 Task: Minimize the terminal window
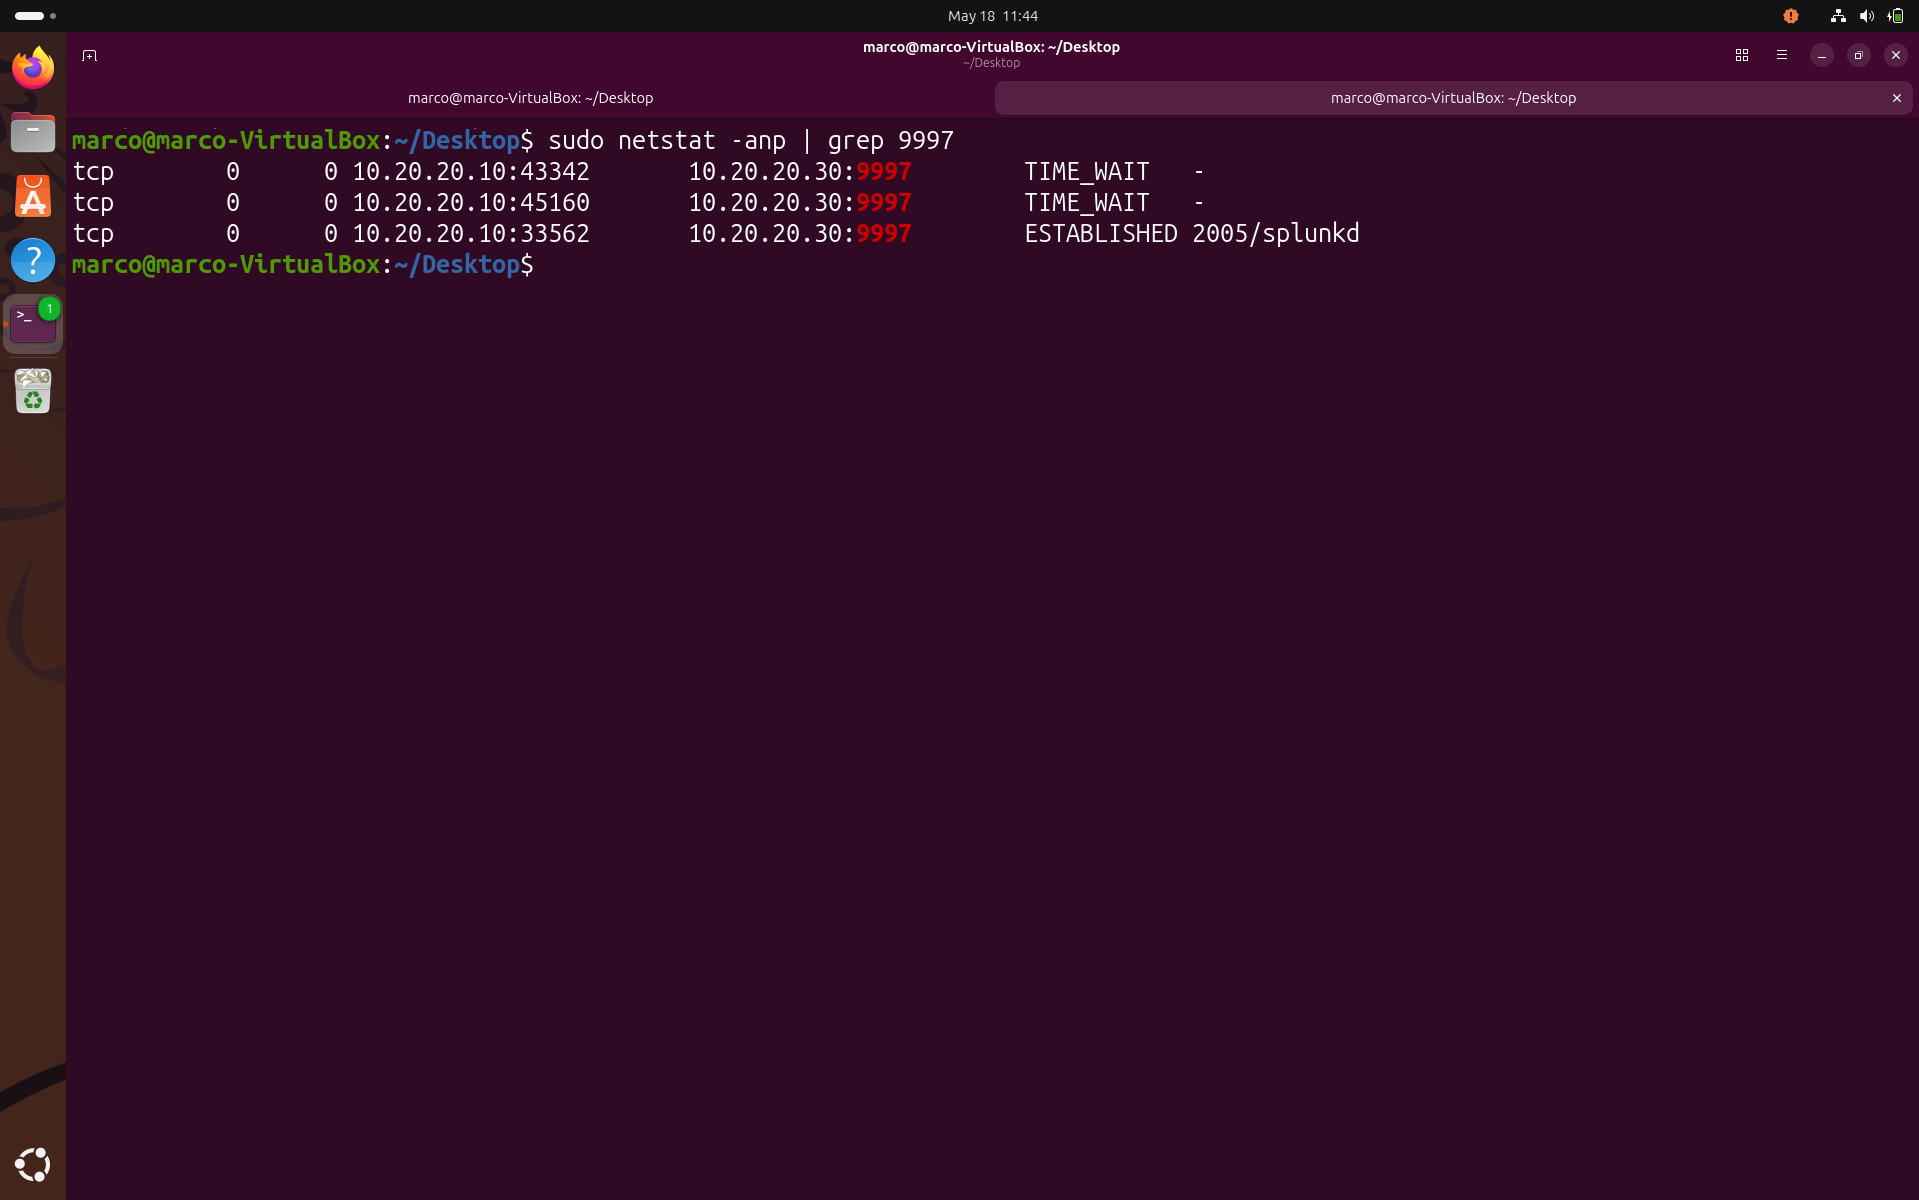(x=1821, y=55)
